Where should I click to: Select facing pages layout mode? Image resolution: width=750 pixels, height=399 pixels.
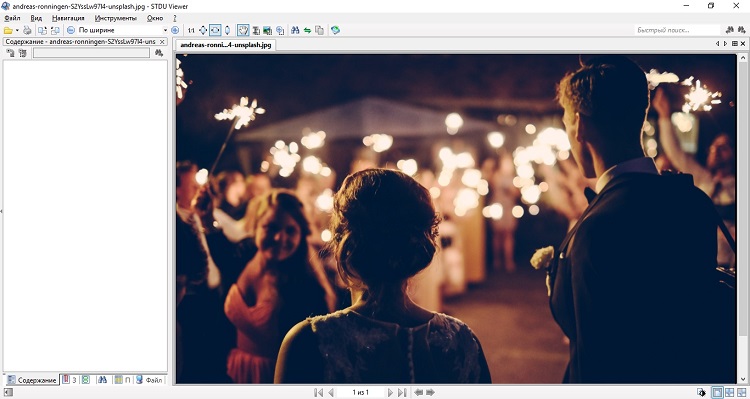pyautogui.click(x=729, y=393)
